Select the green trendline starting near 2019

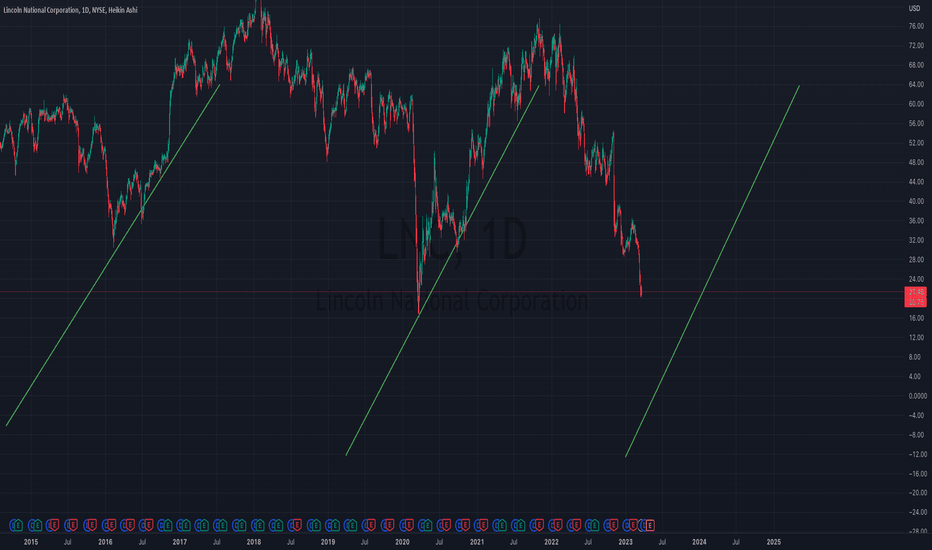pyautogui.click(x=442, y=271)
